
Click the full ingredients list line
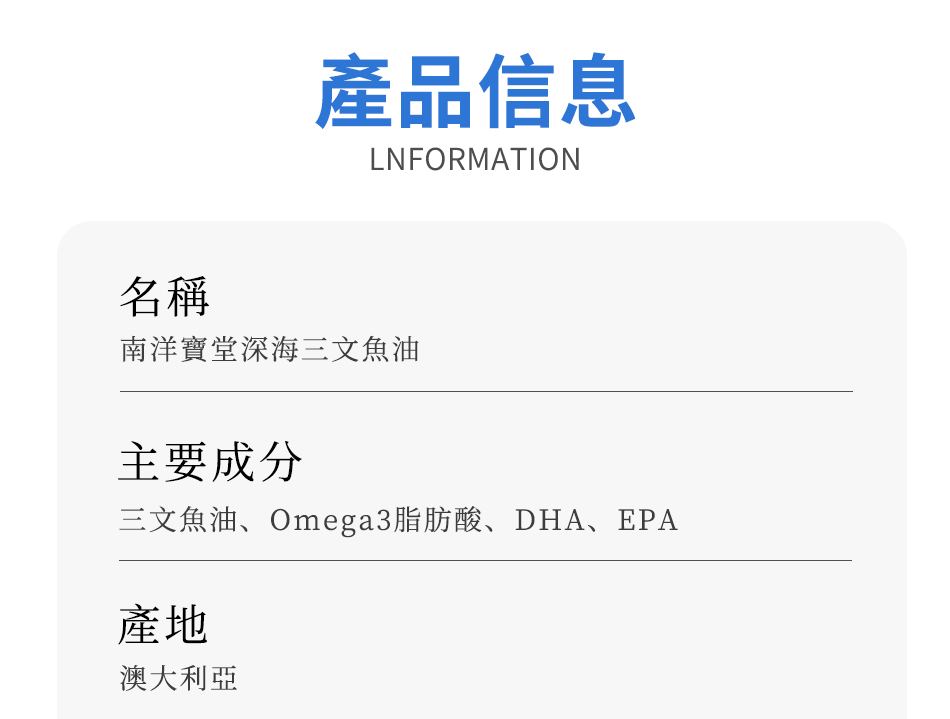pyautogui.click(x=398, y=521)
